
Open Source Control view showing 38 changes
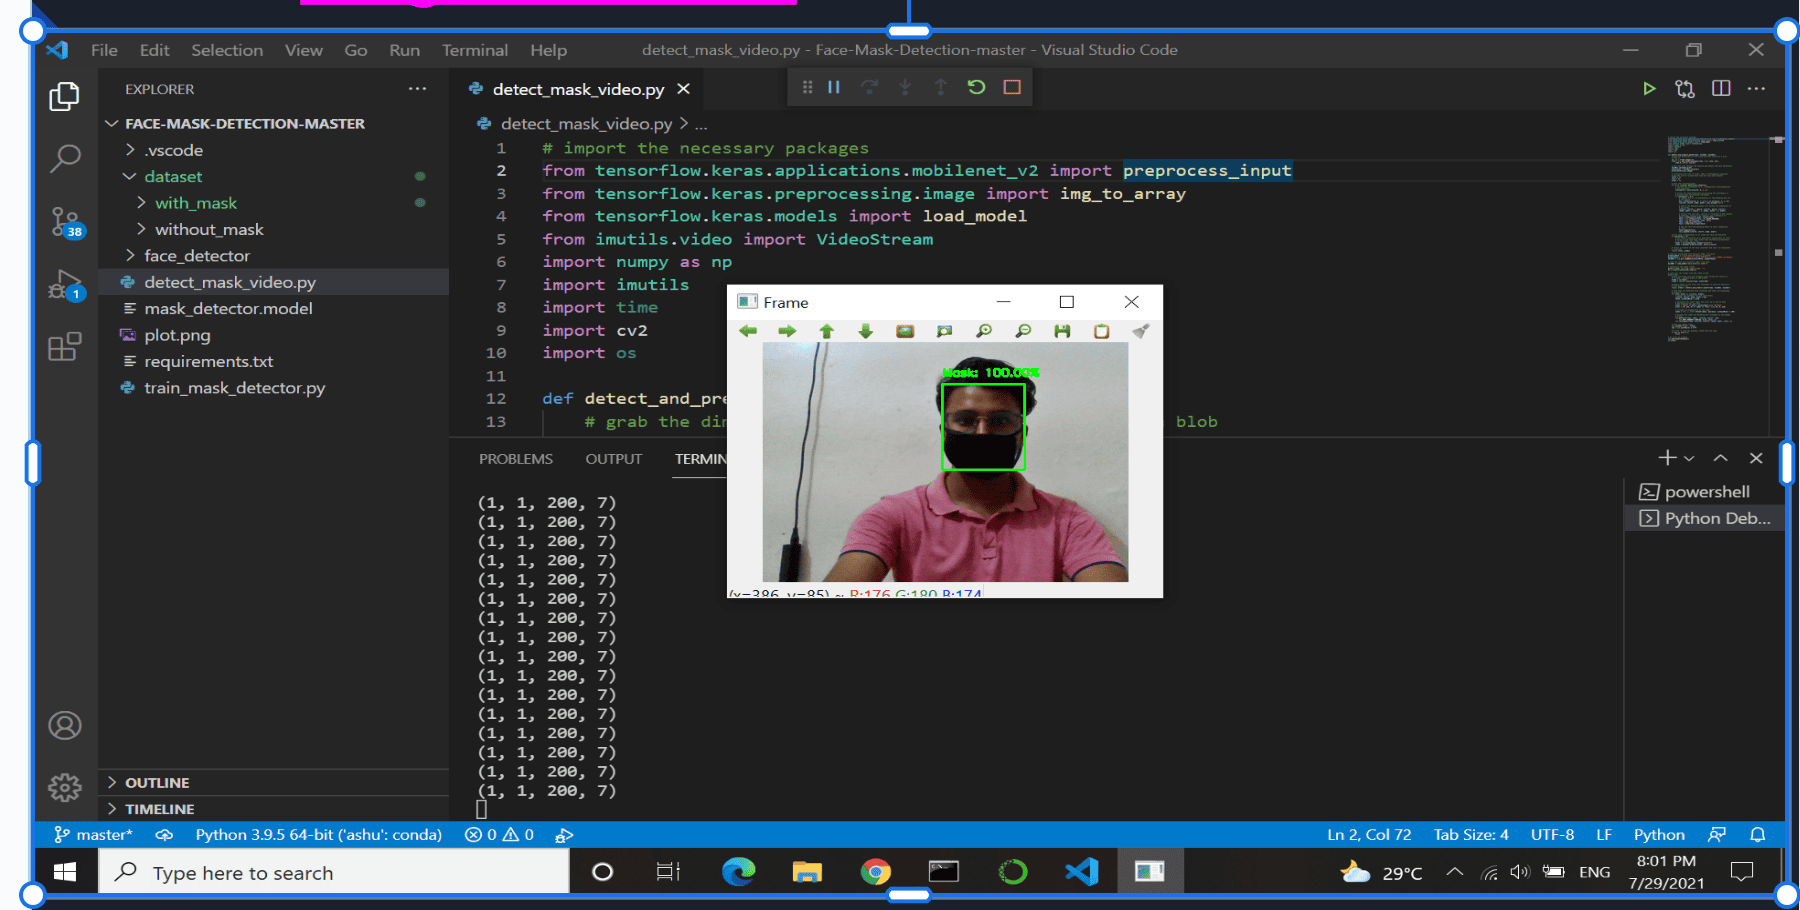pyautogui.click(x=64, y=222)
